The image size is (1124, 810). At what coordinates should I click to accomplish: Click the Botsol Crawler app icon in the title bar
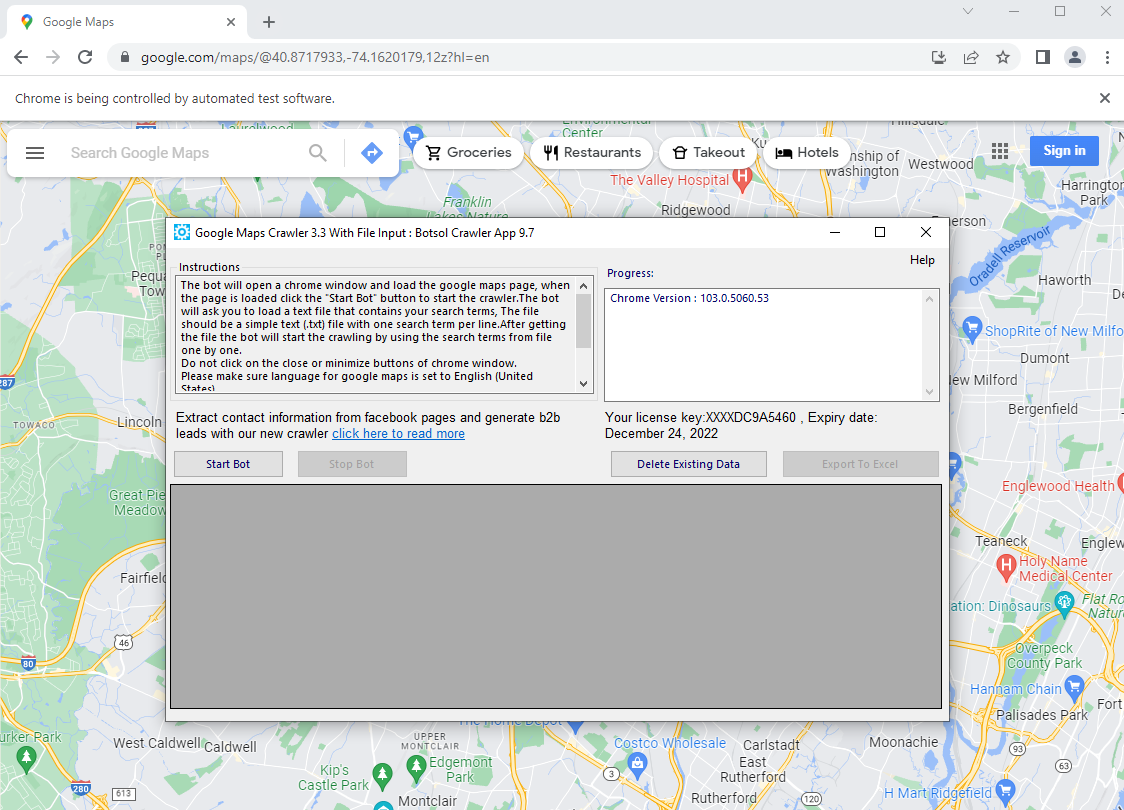(x=182, y=232)
